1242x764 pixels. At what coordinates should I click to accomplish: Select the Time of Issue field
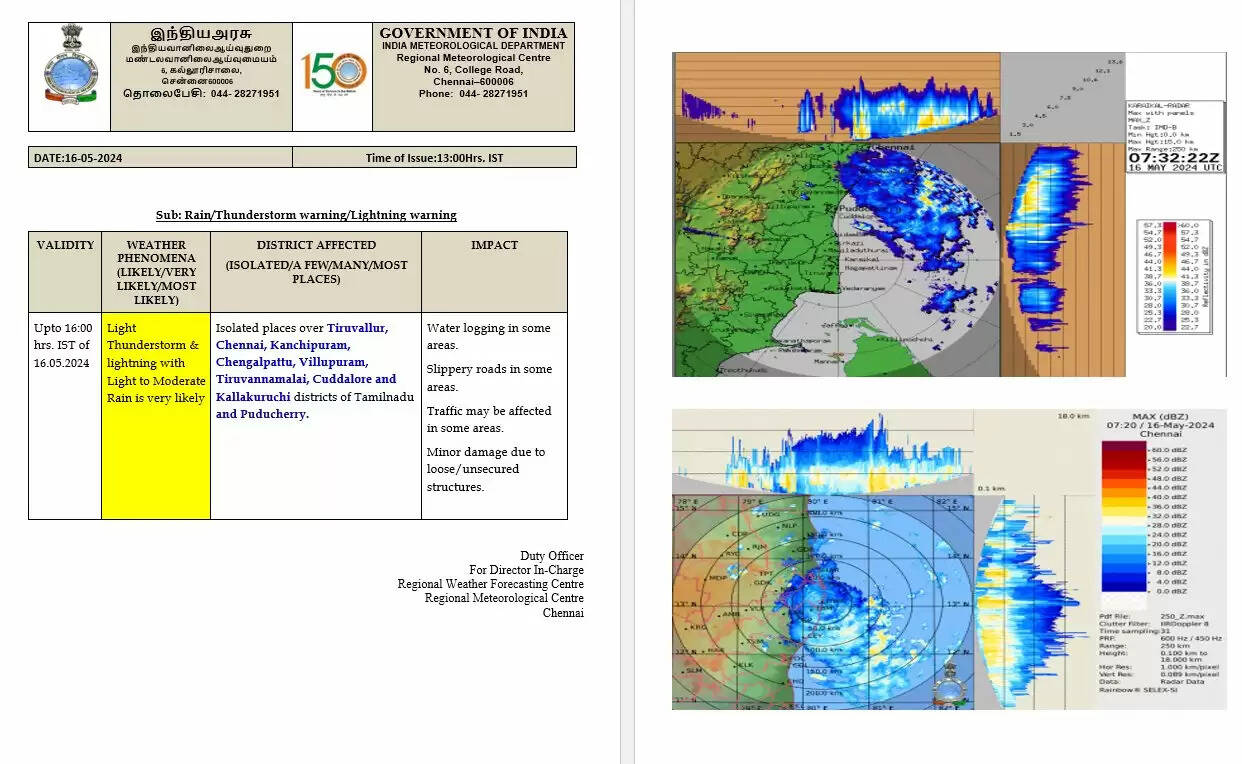coord(434,158)
